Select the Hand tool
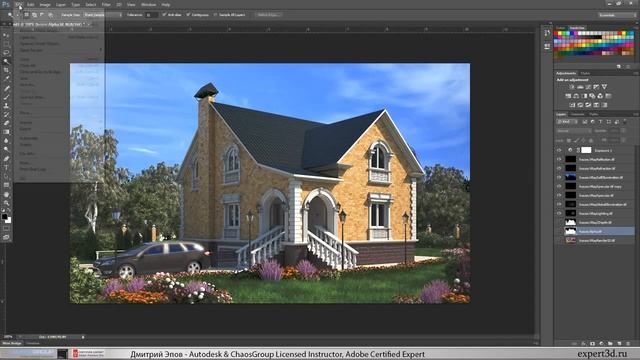Image resolution: width=640 pixels, height=360 pixels. click(x=6, y=194)
